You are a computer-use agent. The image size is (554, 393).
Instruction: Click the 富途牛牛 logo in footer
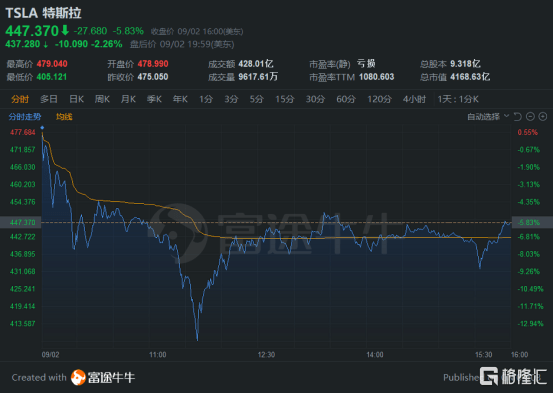point(103,377)
